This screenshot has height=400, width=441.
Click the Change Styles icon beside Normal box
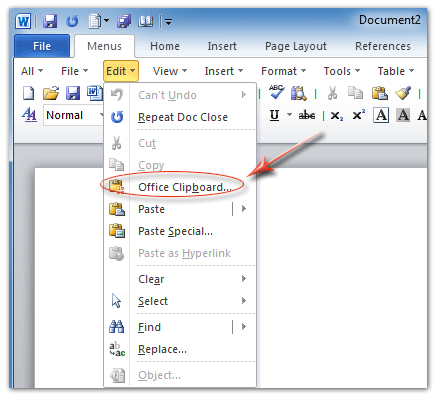coord(29,115)
